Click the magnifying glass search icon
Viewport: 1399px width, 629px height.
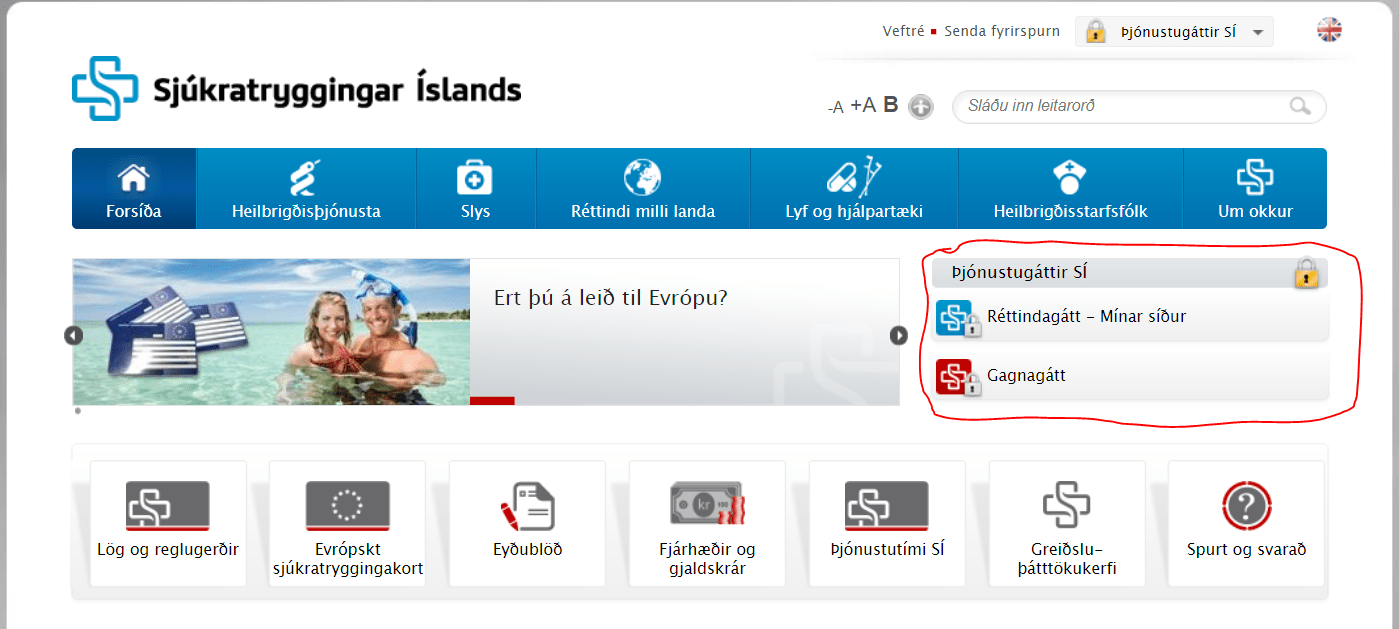(1300, 106)
